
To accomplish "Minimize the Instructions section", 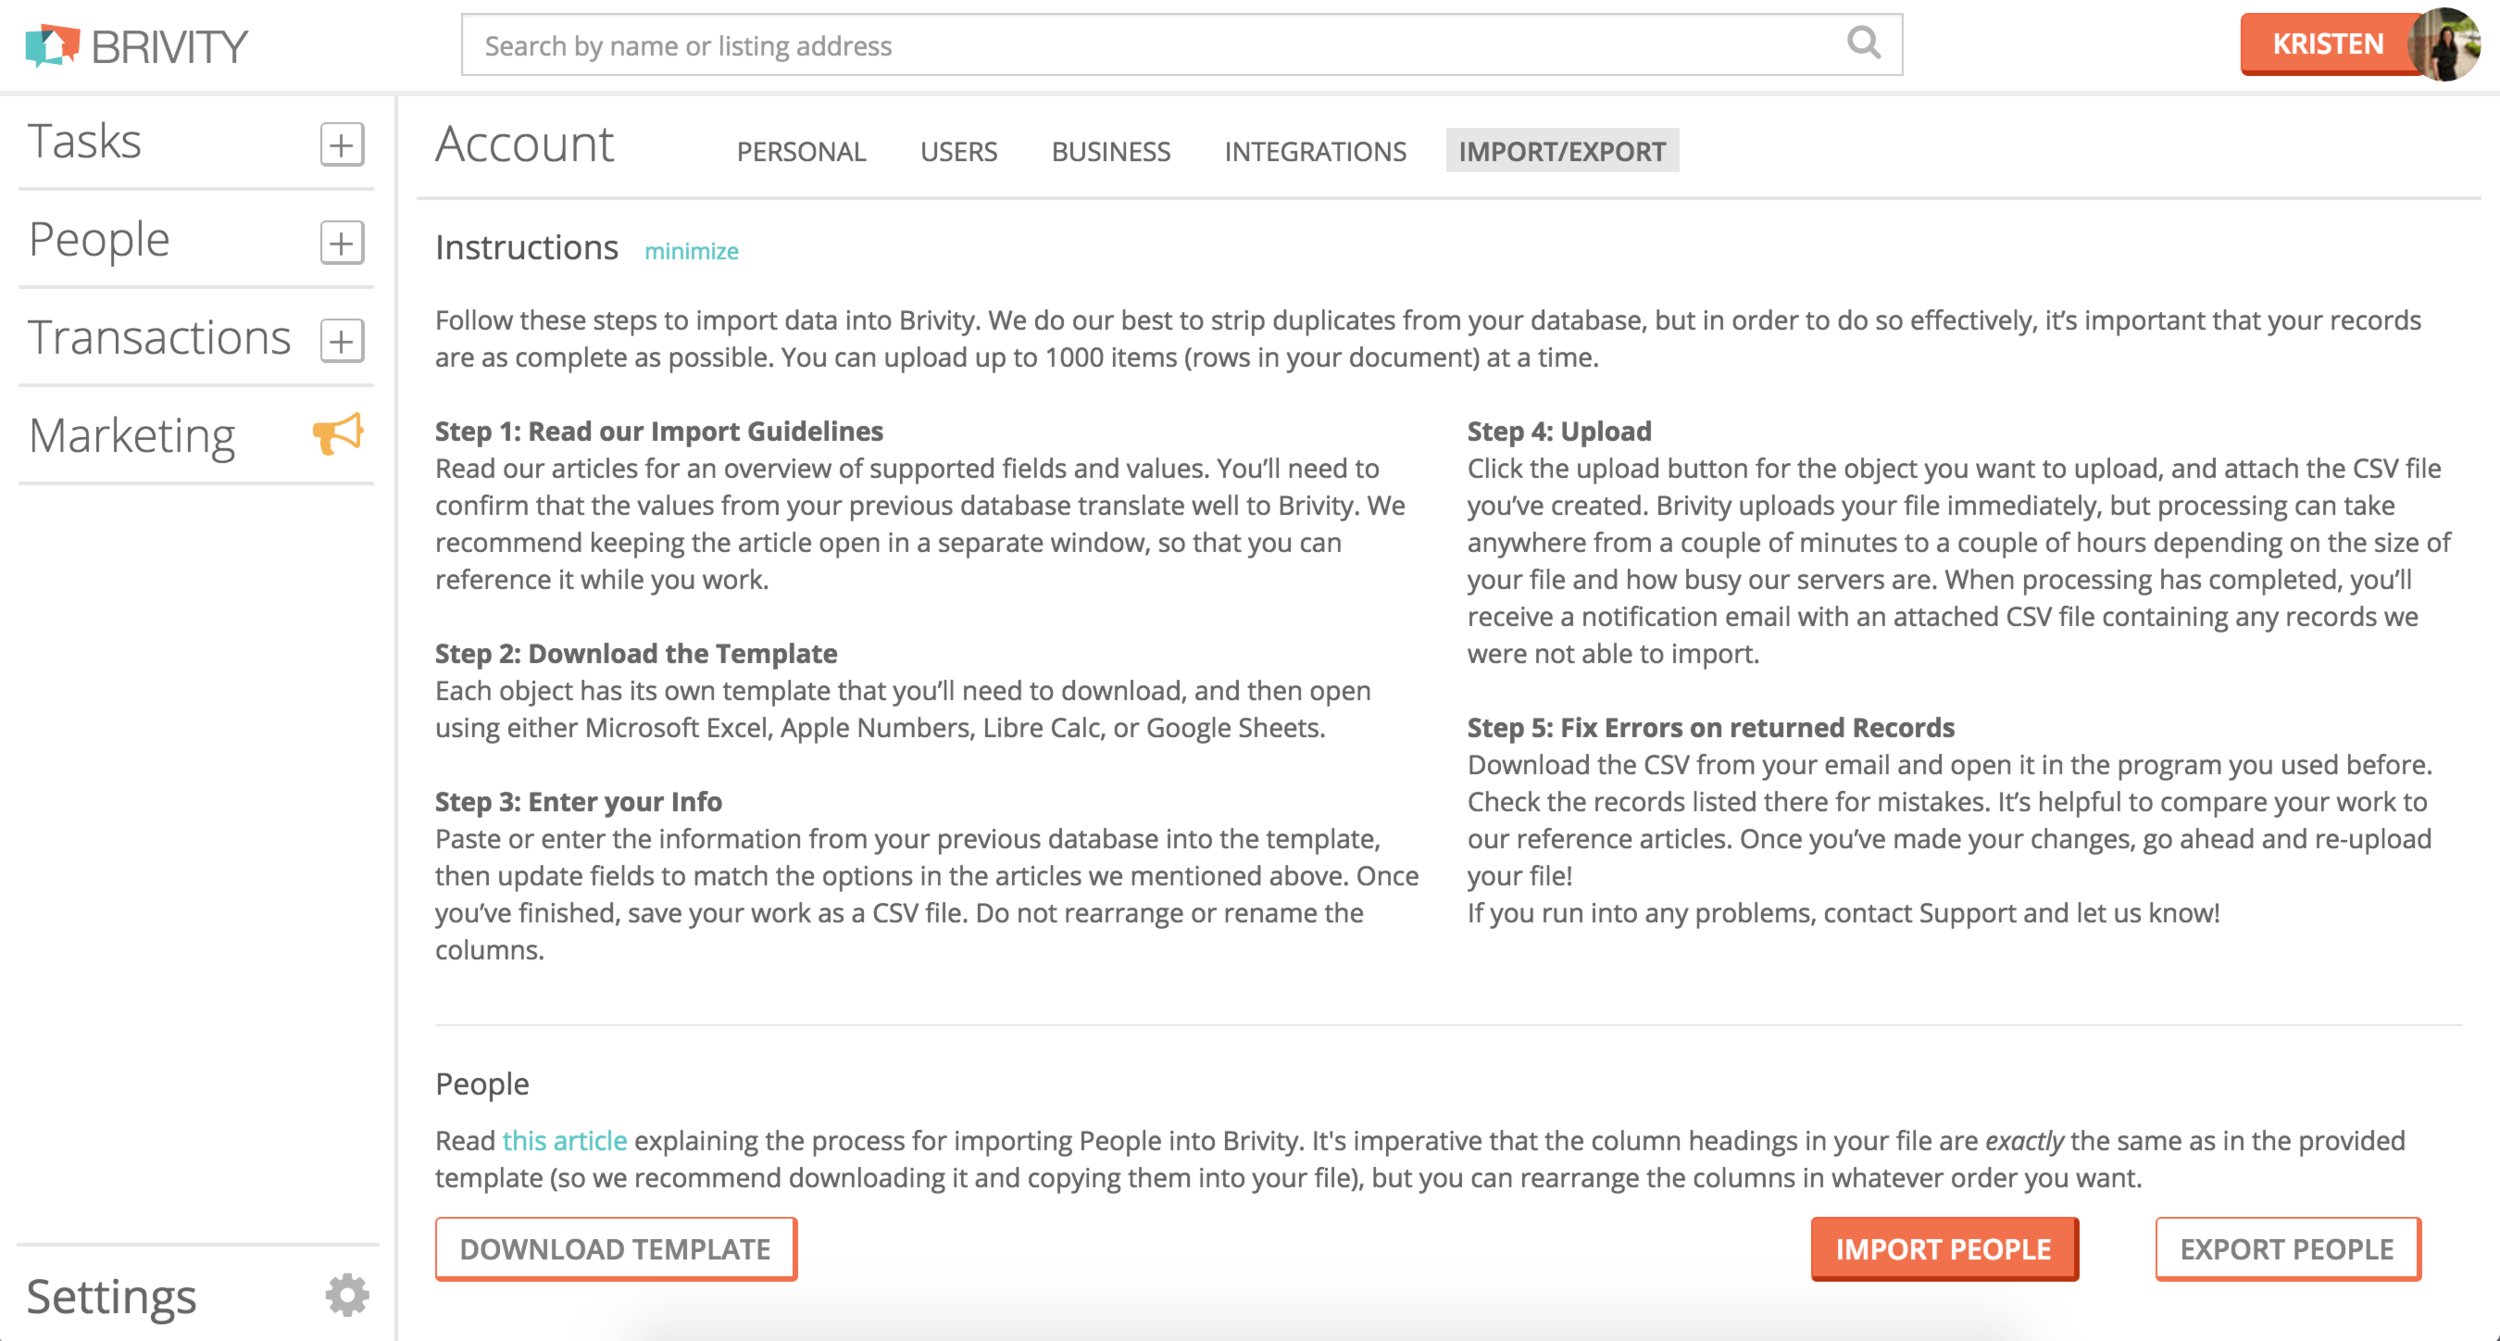I will 691,251.
